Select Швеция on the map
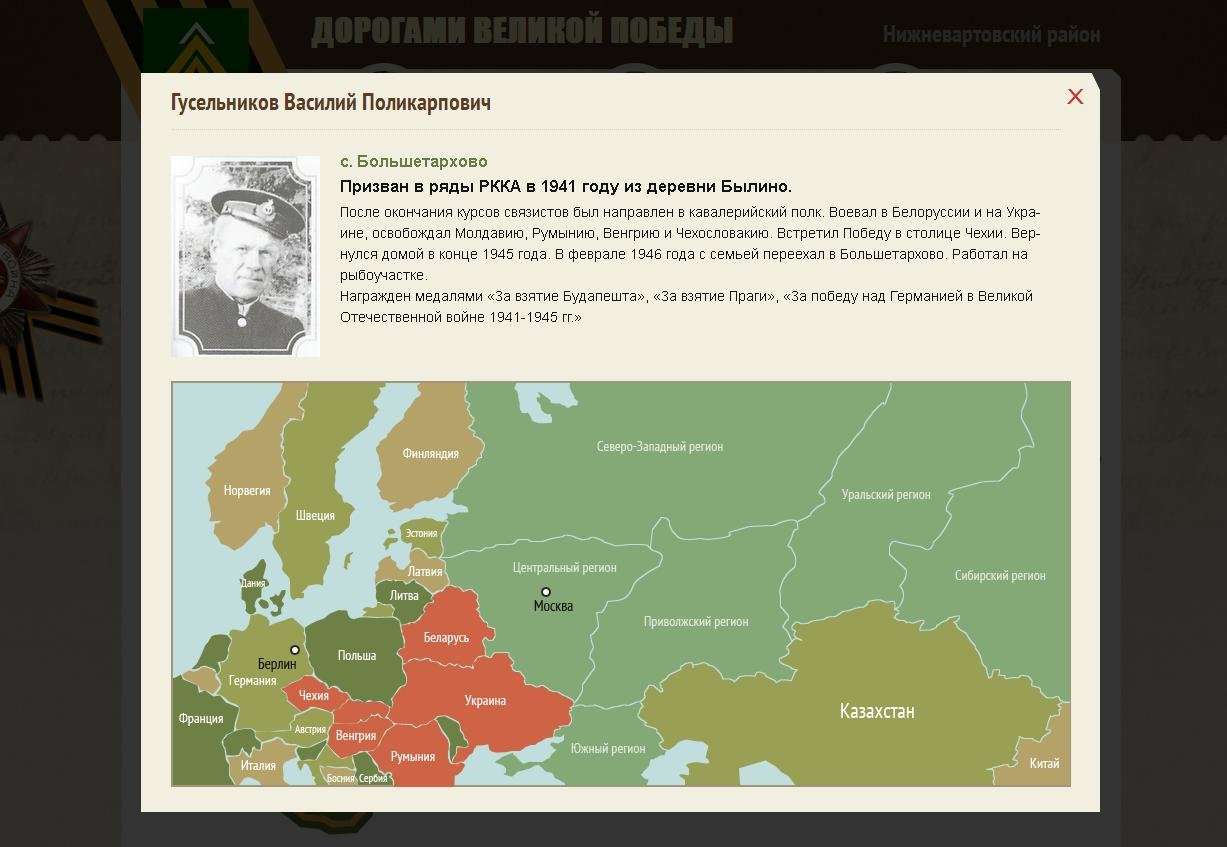 pos(315,515)
